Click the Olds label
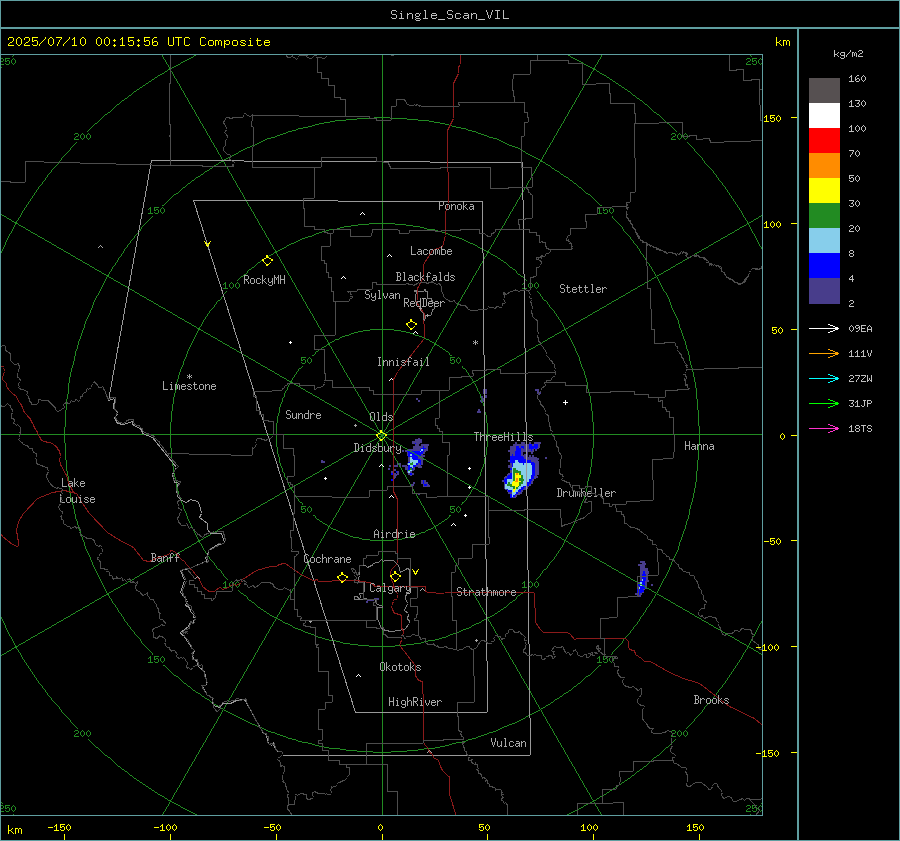 pyautogui.click(x=381, y=417)
